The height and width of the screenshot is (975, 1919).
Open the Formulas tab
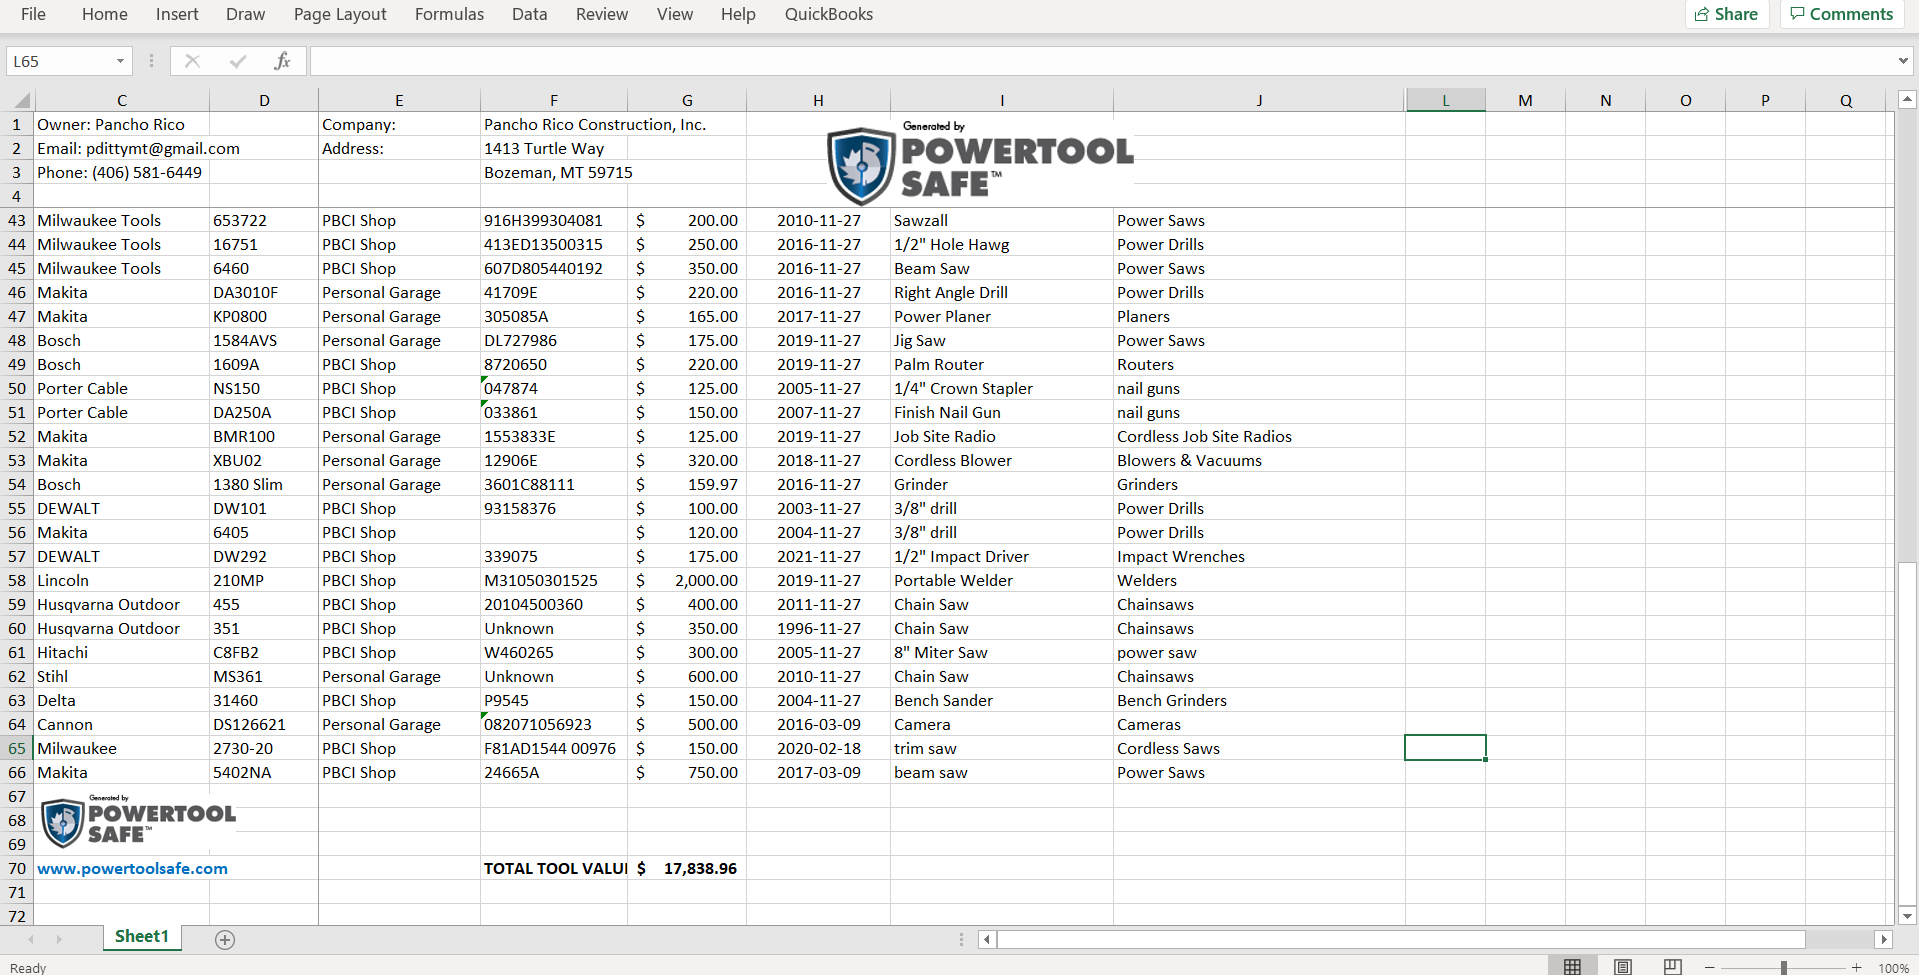pyautogui.click(x=449, y=14)
